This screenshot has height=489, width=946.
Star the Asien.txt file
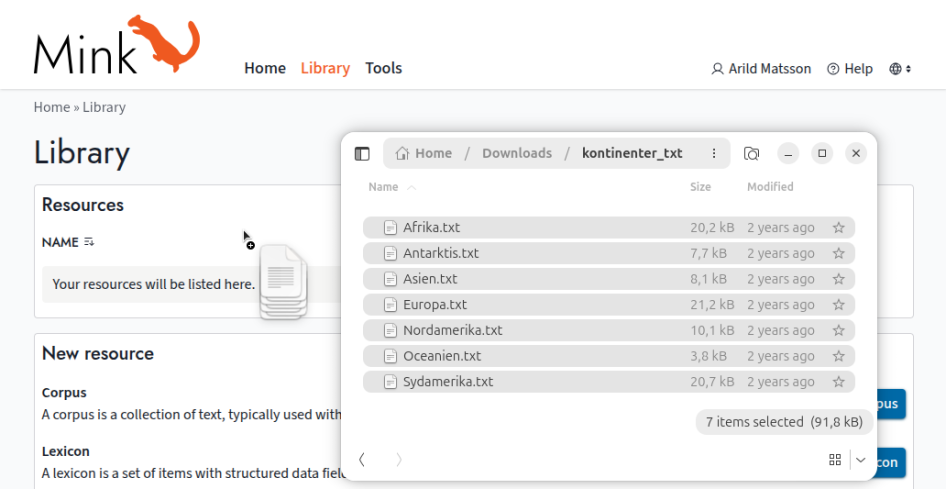point(839,279)
